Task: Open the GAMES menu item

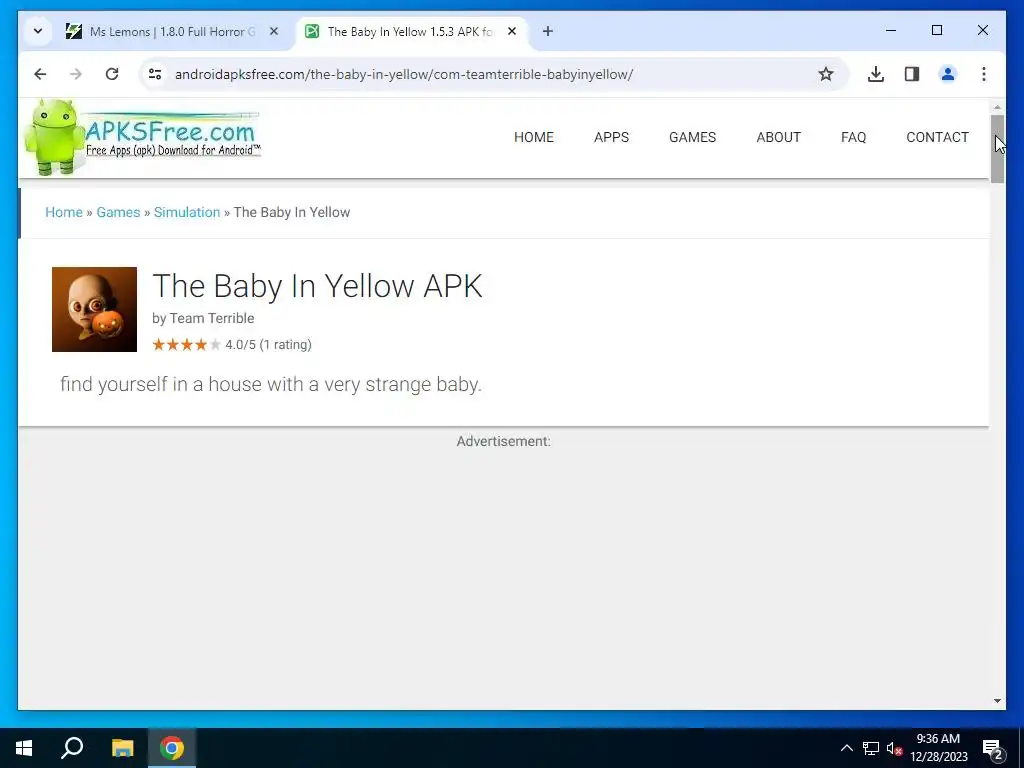Action: (x=692, y=137)
